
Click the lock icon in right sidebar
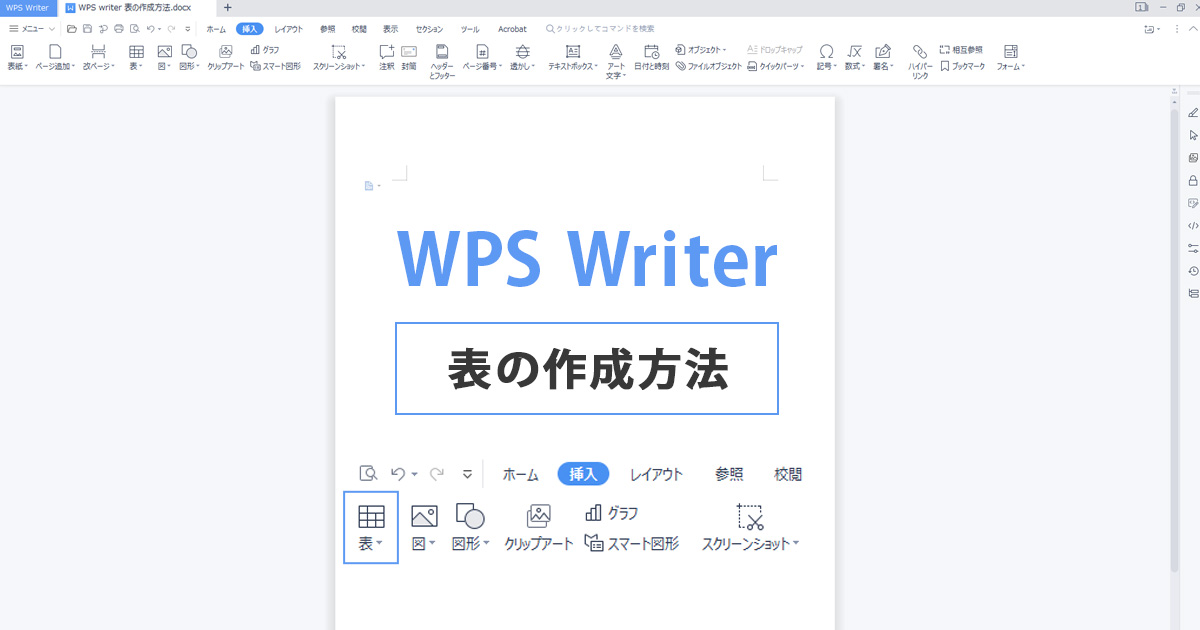[1192, 181]
